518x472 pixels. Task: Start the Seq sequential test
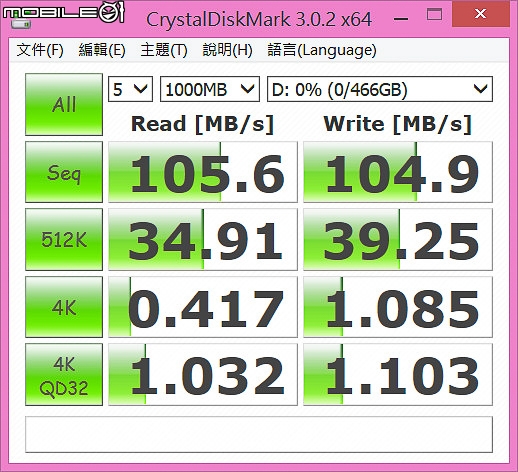click(x=64, y=172)
